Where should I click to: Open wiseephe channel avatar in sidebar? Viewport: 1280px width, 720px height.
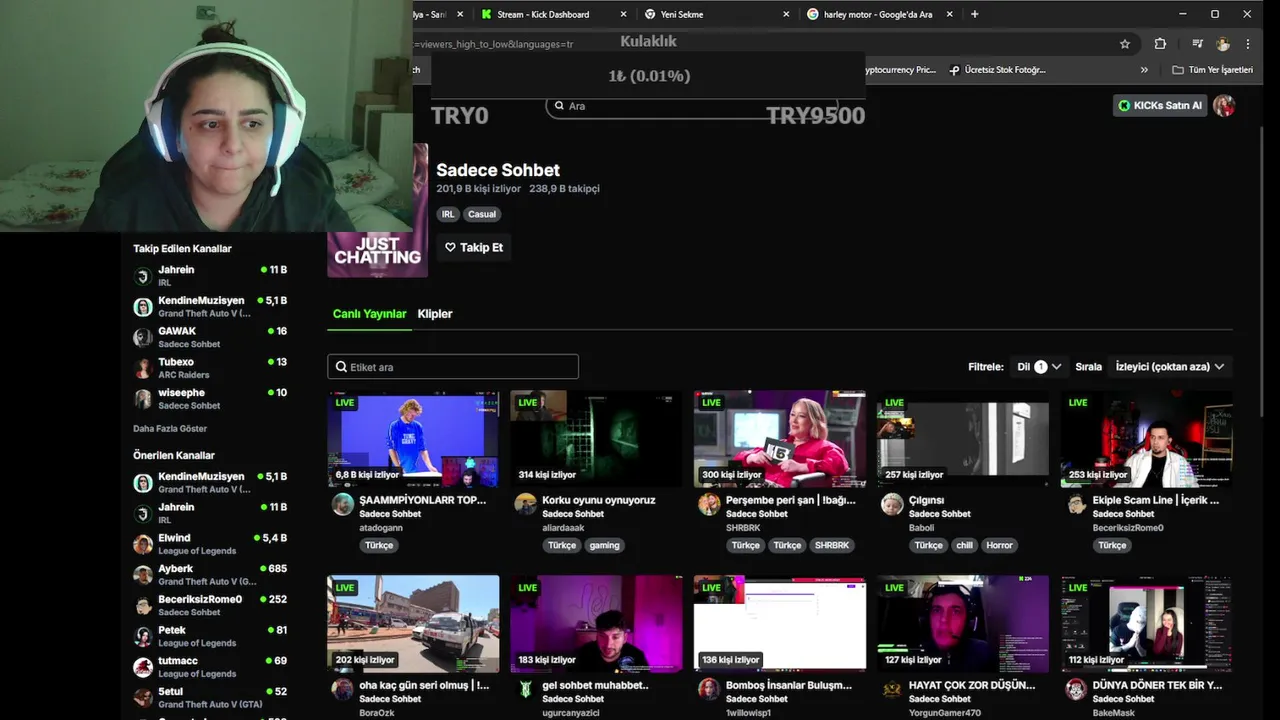[143, 399]
